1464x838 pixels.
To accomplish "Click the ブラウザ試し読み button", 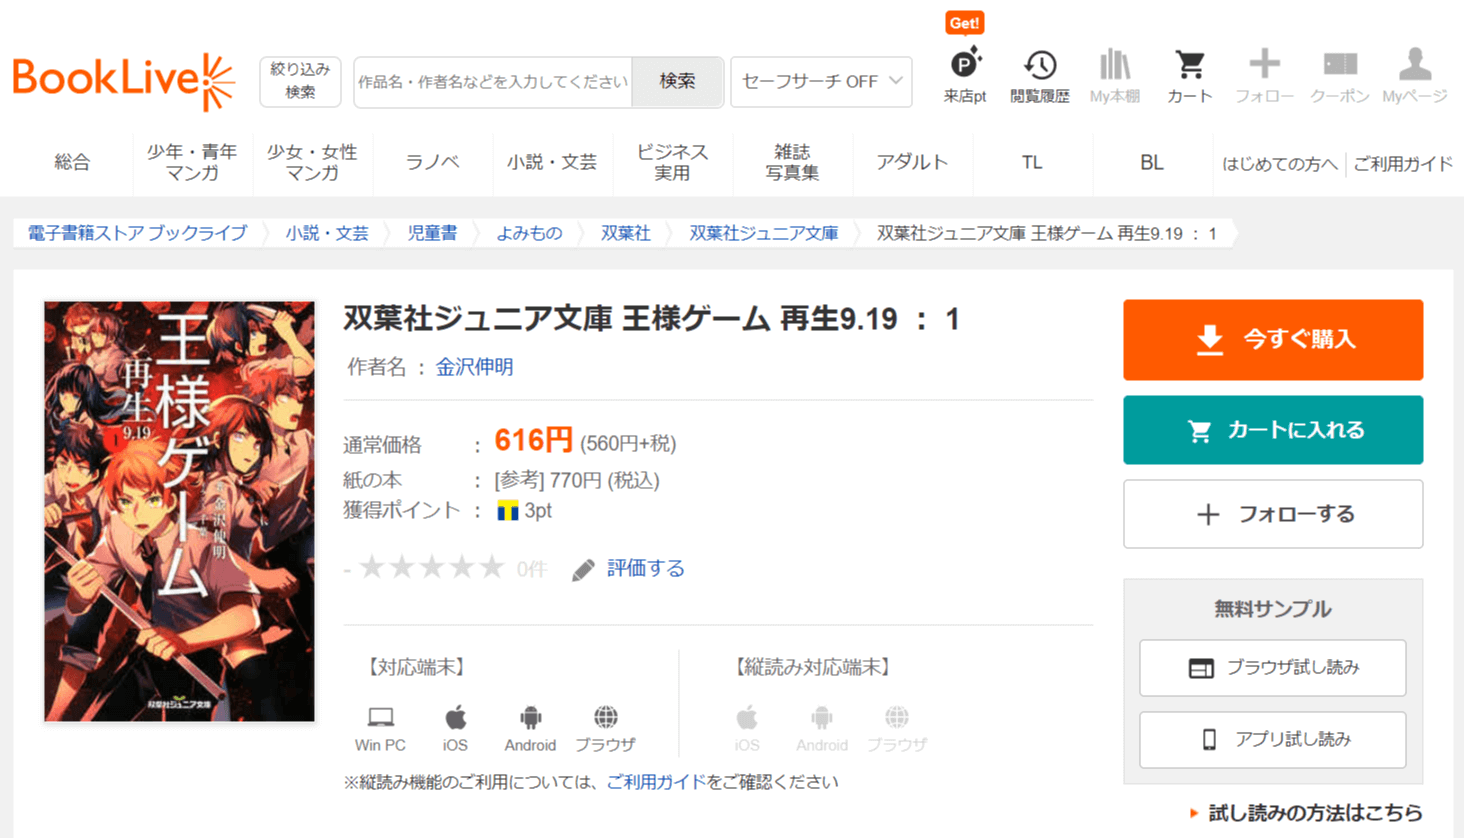I will click(1273, 668).
